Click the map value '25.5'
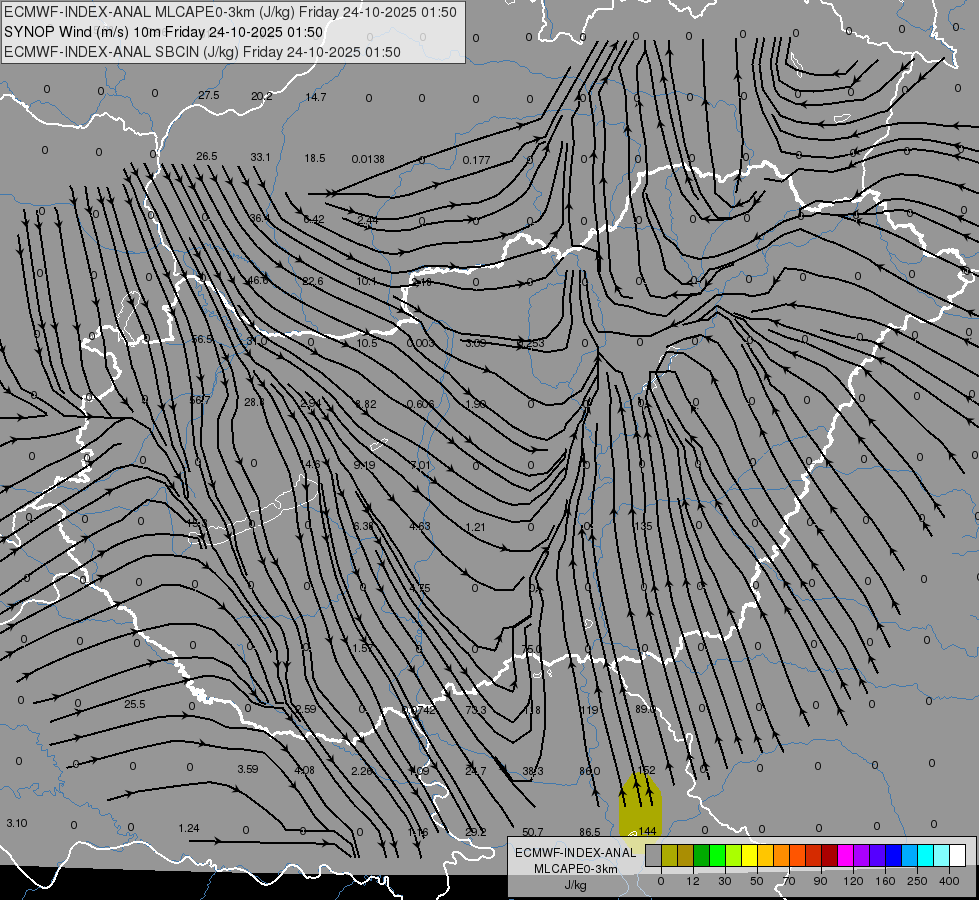979x900 pixels. click(x=134, y=704)
